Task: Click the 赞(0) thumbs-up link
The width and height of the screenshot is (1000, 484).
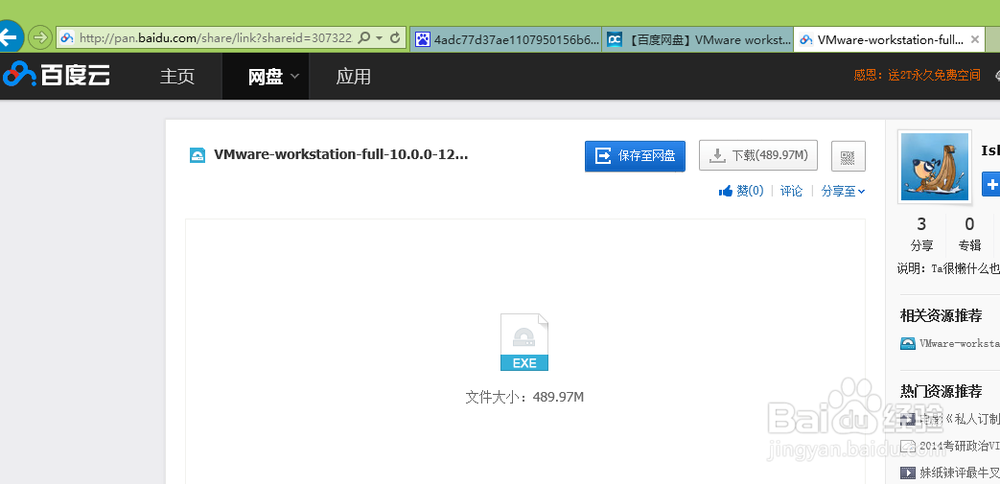Action: tap(740, 191)
